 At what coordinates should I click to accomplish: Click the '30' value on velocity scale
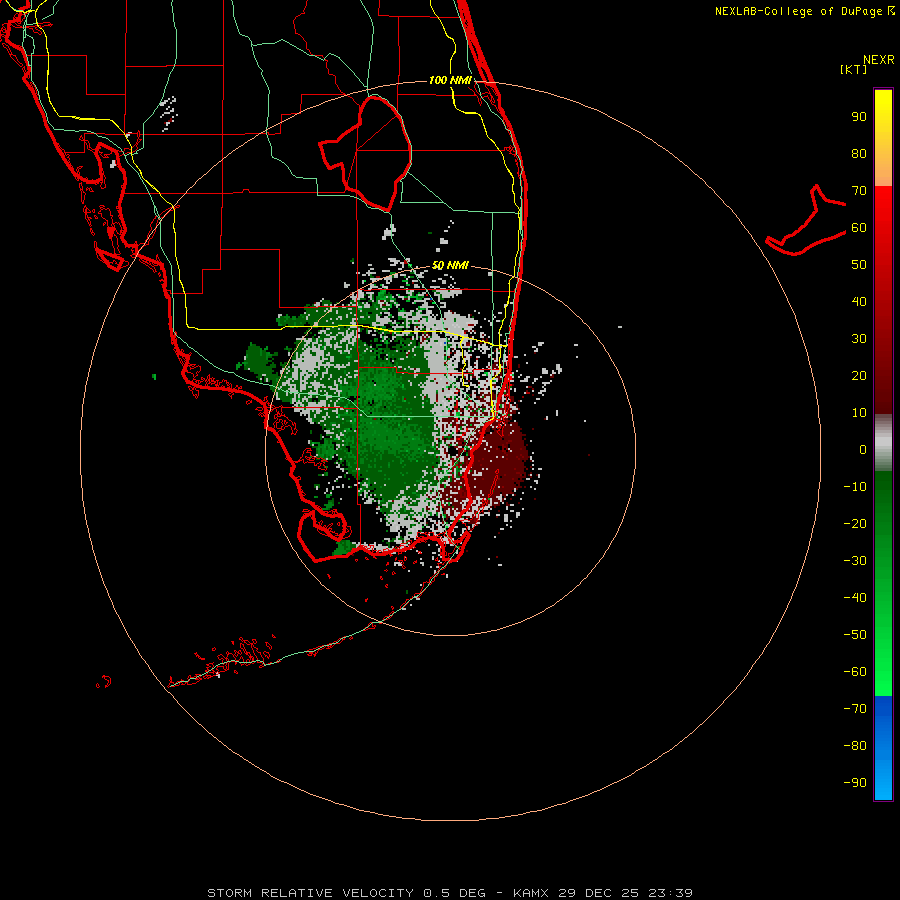pyautogui.click(x=859, y=339)
